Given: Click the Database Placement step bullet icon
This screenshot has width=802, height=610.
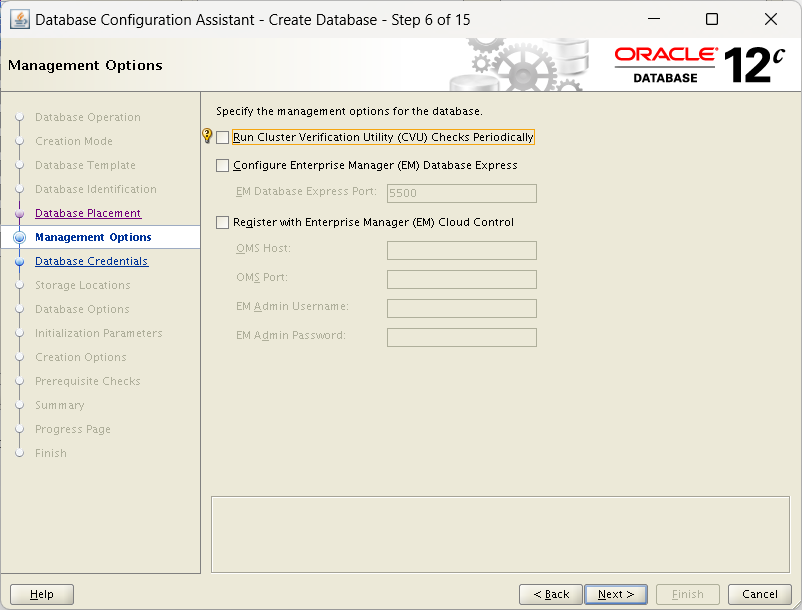Looking at the screenshot, I should coord(19,214).
